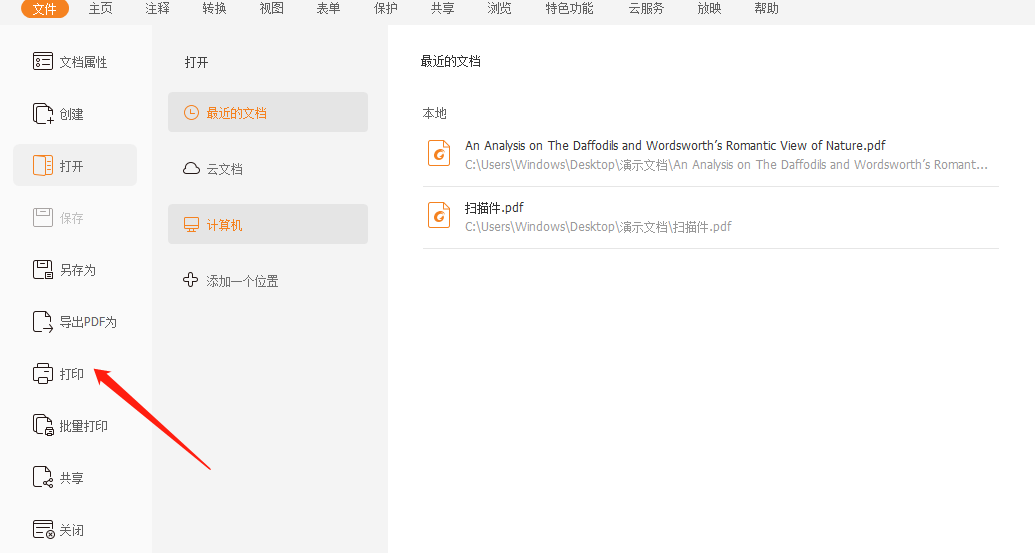Click the 导出PDF为 export icon
Screen dimensions: 1035x553
[x=43, y=322]
